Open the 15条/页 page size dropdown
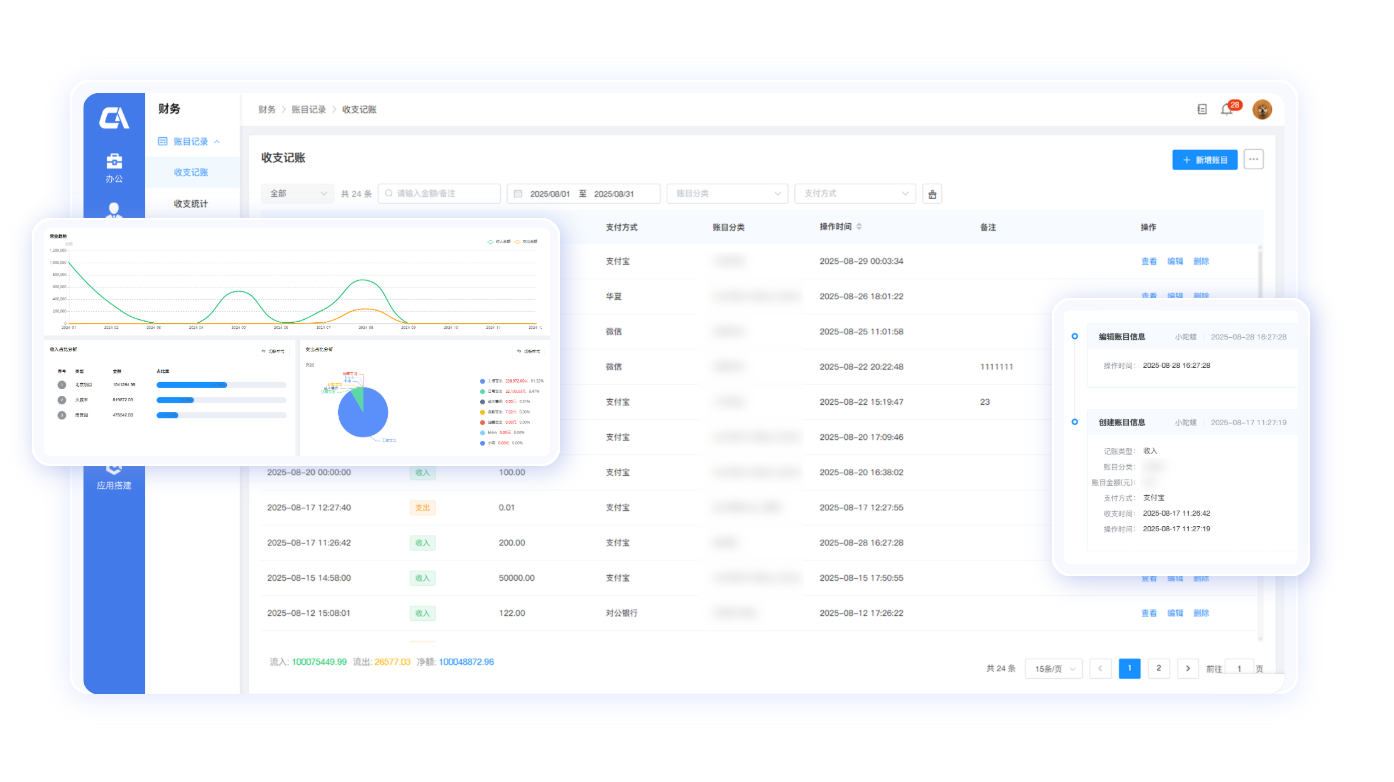The image size is (1394, 782). pyautogui.click(x=1053, y=668)
